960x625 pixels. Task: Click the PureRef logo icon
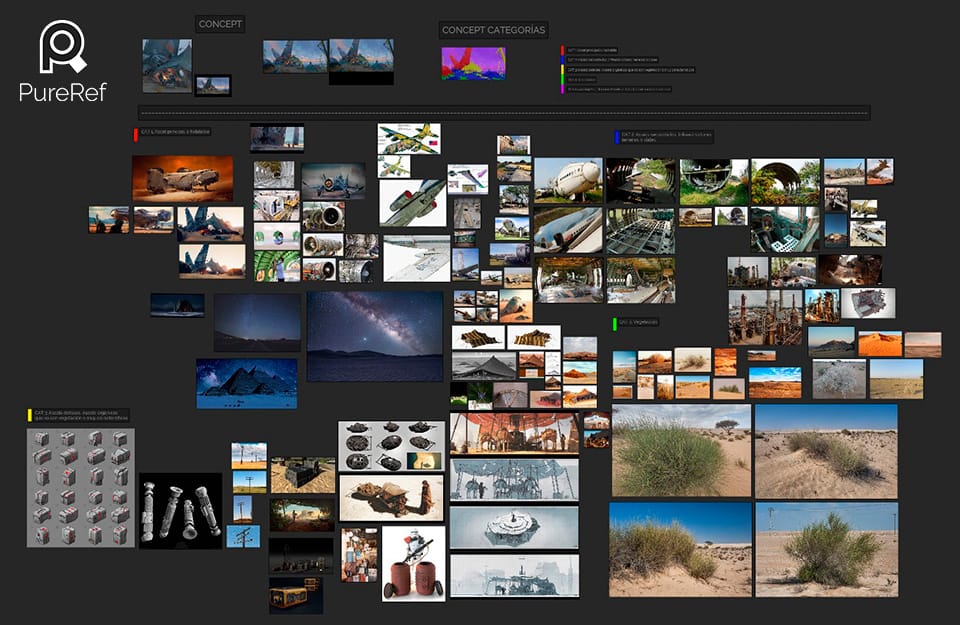62,47
